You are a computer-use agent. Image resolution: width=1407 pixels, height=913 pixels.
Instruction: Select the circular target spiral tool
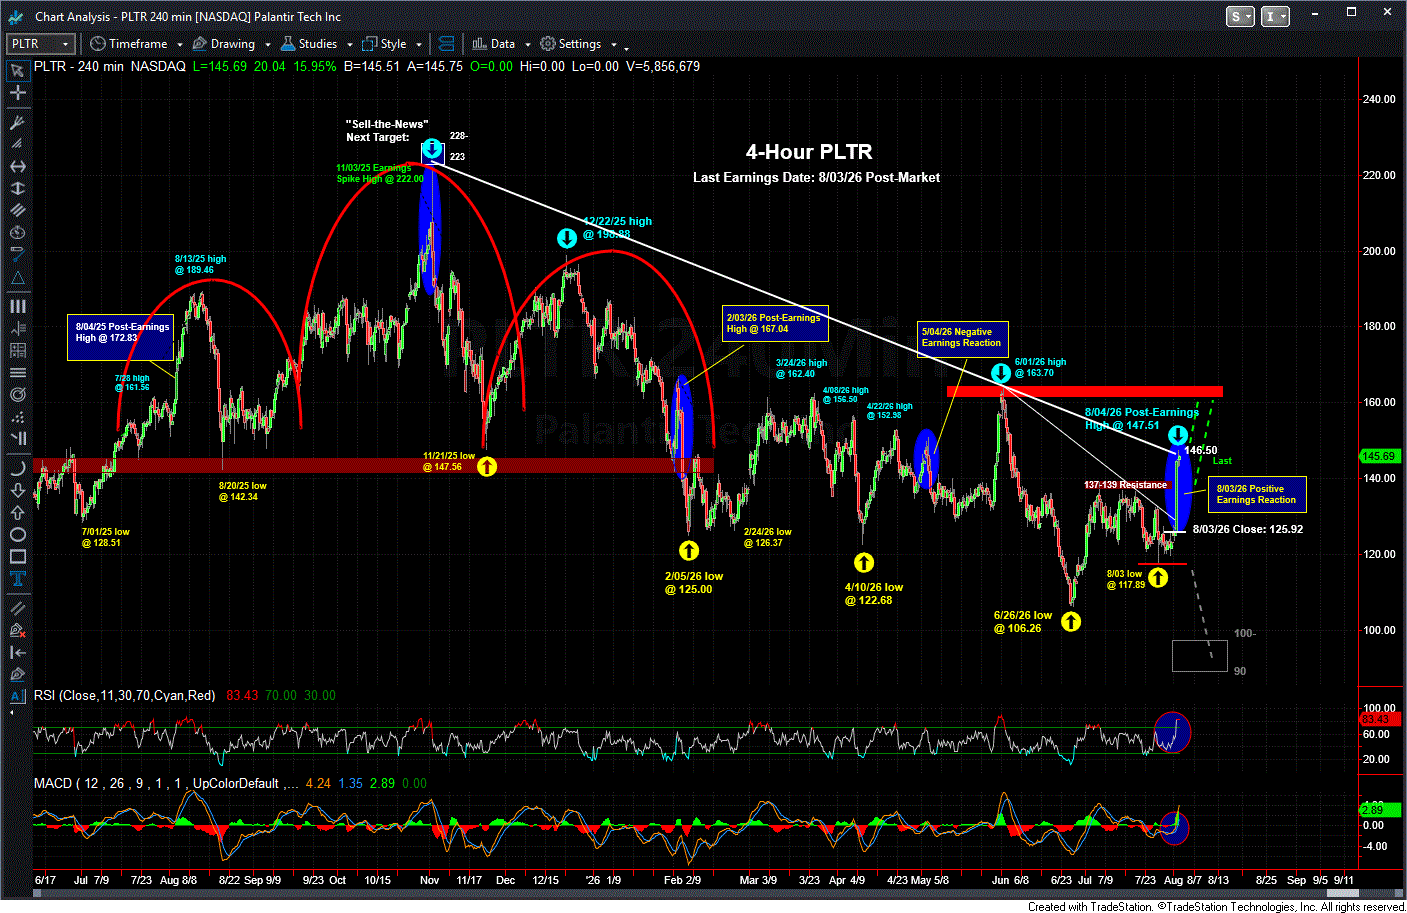(17, 394)
